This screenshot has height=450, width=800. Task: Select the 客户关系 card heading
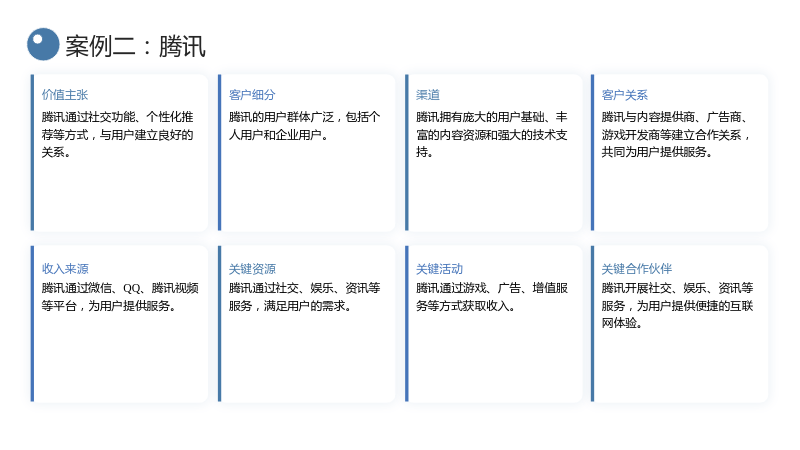click(624, 95)
